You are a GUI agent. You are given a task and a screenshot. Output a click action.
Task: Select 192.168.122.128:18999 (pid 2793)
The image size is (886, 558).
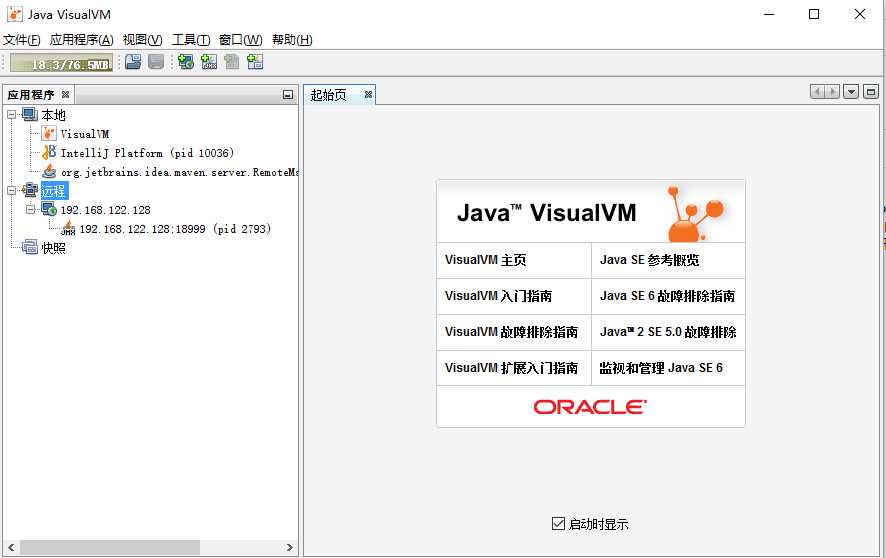175,229
